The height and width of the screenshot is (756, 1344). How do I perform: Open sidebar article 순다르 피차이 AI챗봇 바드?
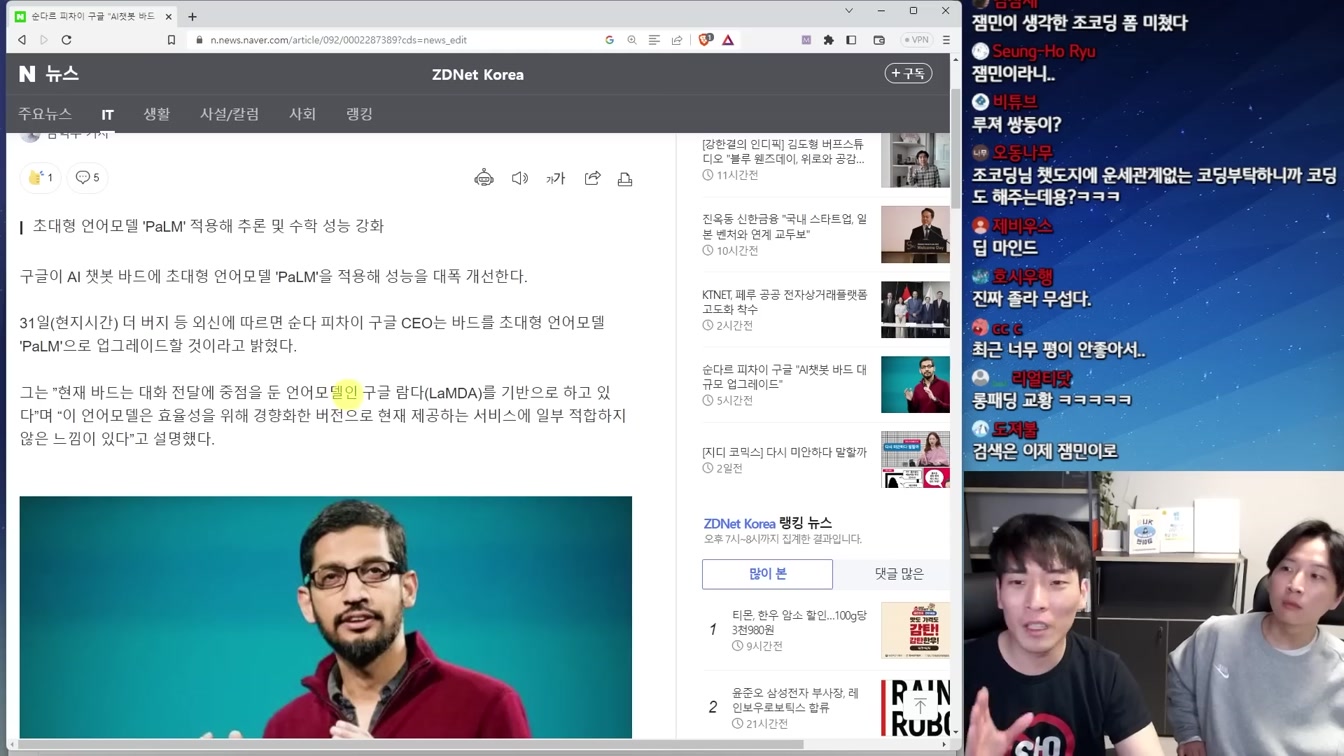[785, 377]
